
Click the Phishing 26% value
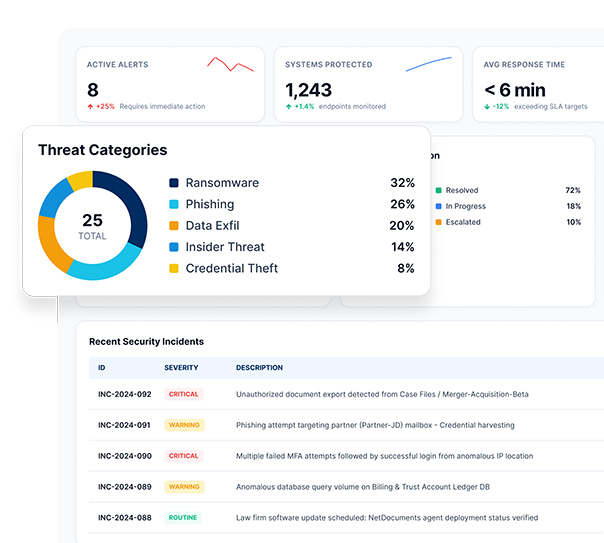403,204
